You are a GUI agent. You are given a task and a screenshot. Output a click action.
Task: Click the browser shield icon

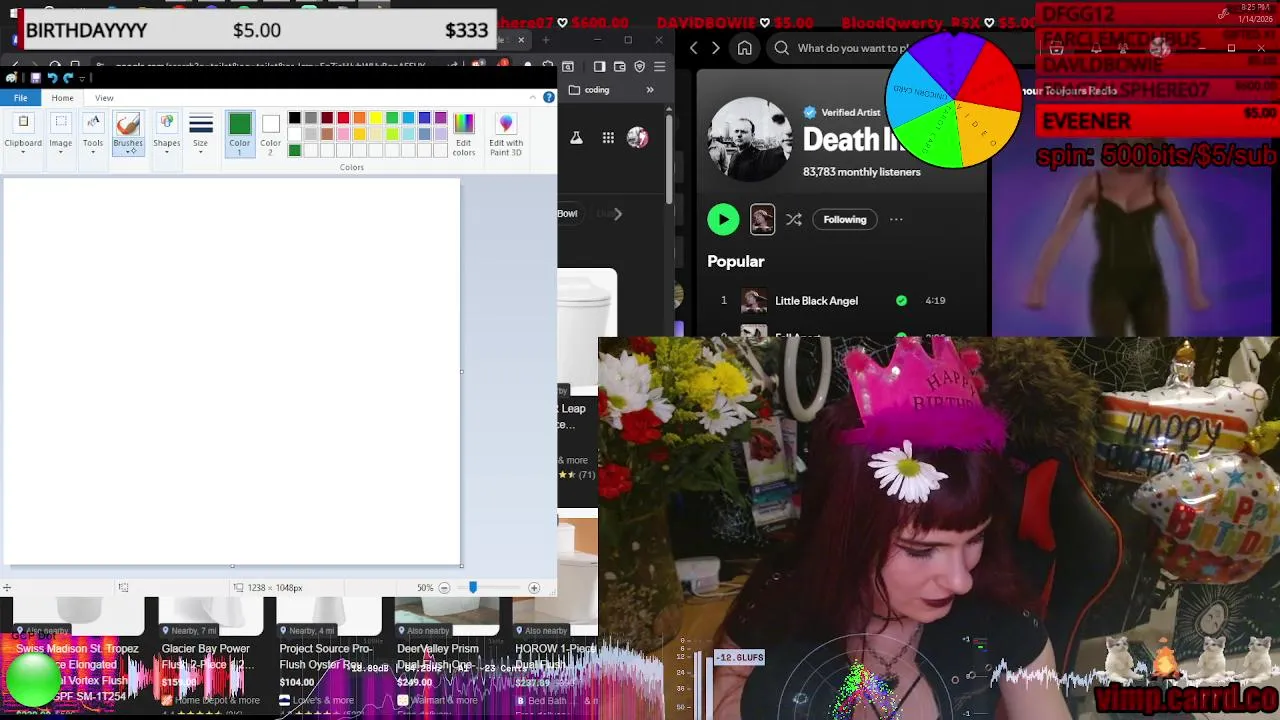tap(640, 67)
